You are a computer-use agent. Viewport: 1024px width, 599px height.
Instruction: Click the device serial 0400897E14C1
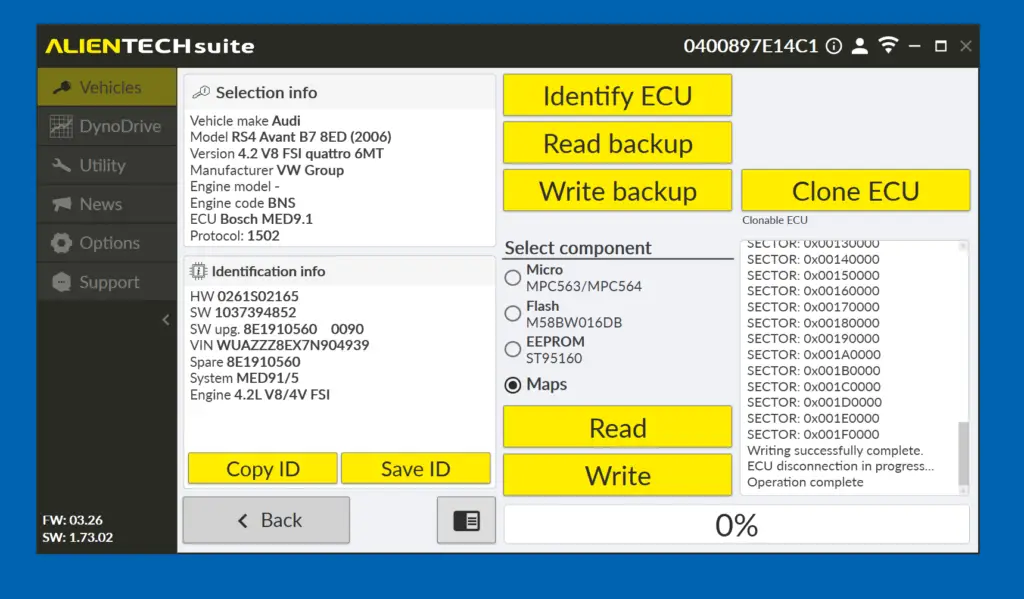(750, 46)
